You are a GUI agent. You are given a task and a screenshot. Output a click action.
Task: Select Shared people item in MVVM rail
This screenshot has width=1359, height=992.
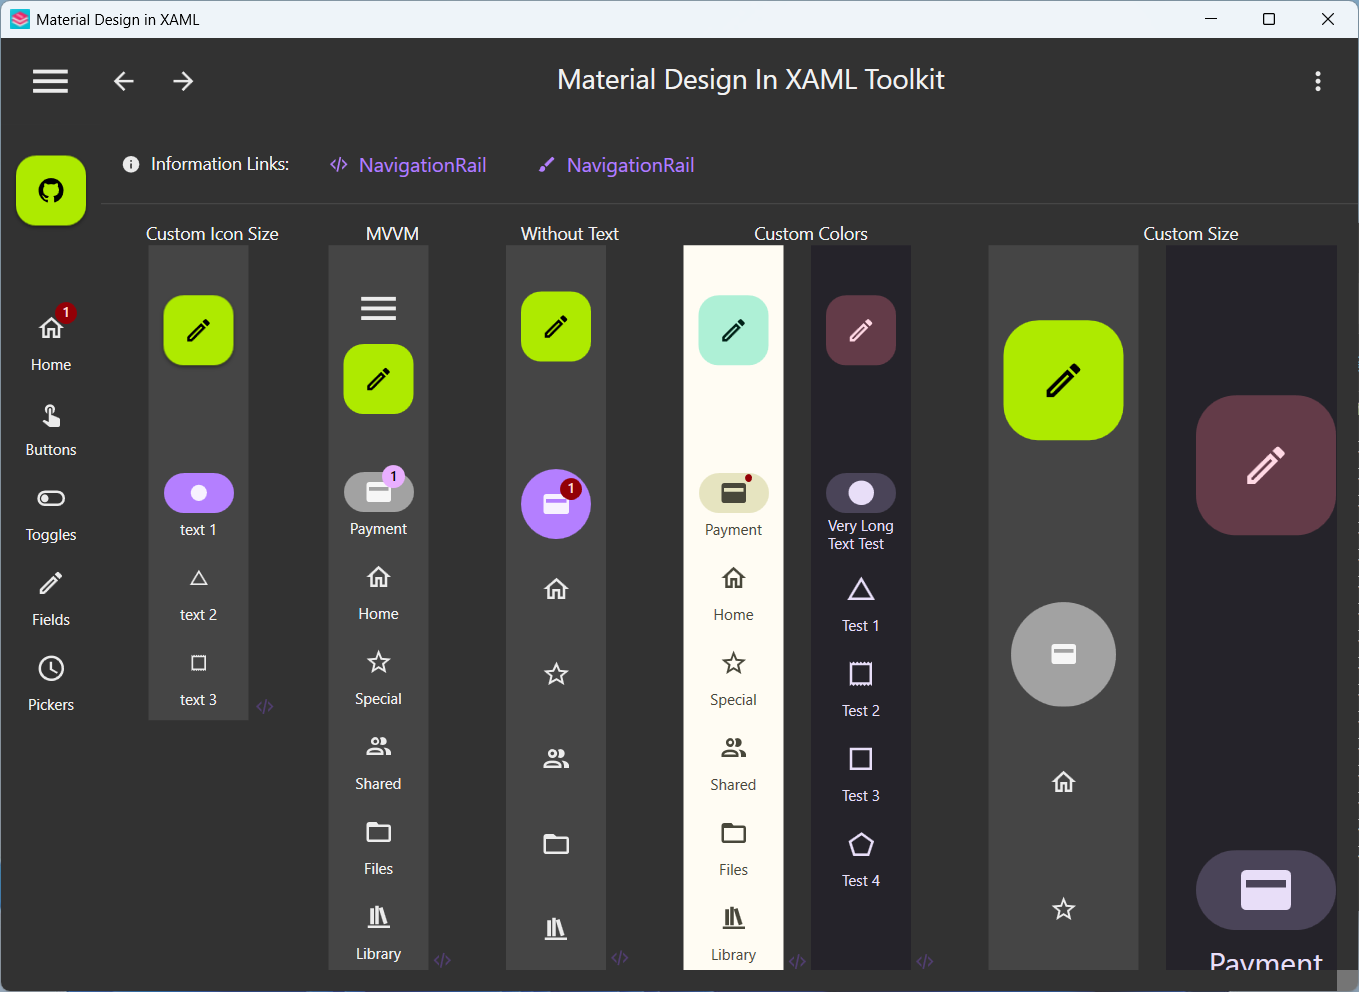pos(379,763)
